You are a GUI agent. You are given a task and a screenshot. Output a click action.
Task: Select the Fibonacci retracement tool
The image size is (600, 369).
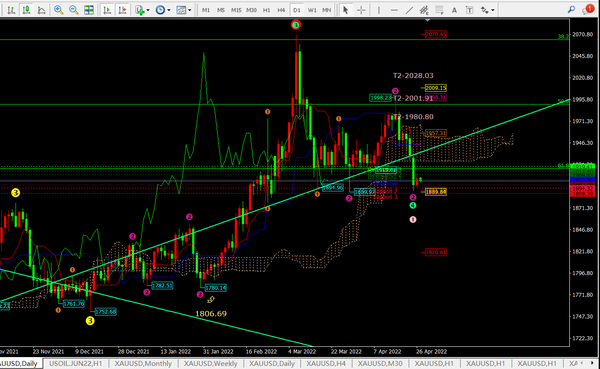[x=439, y=10]
